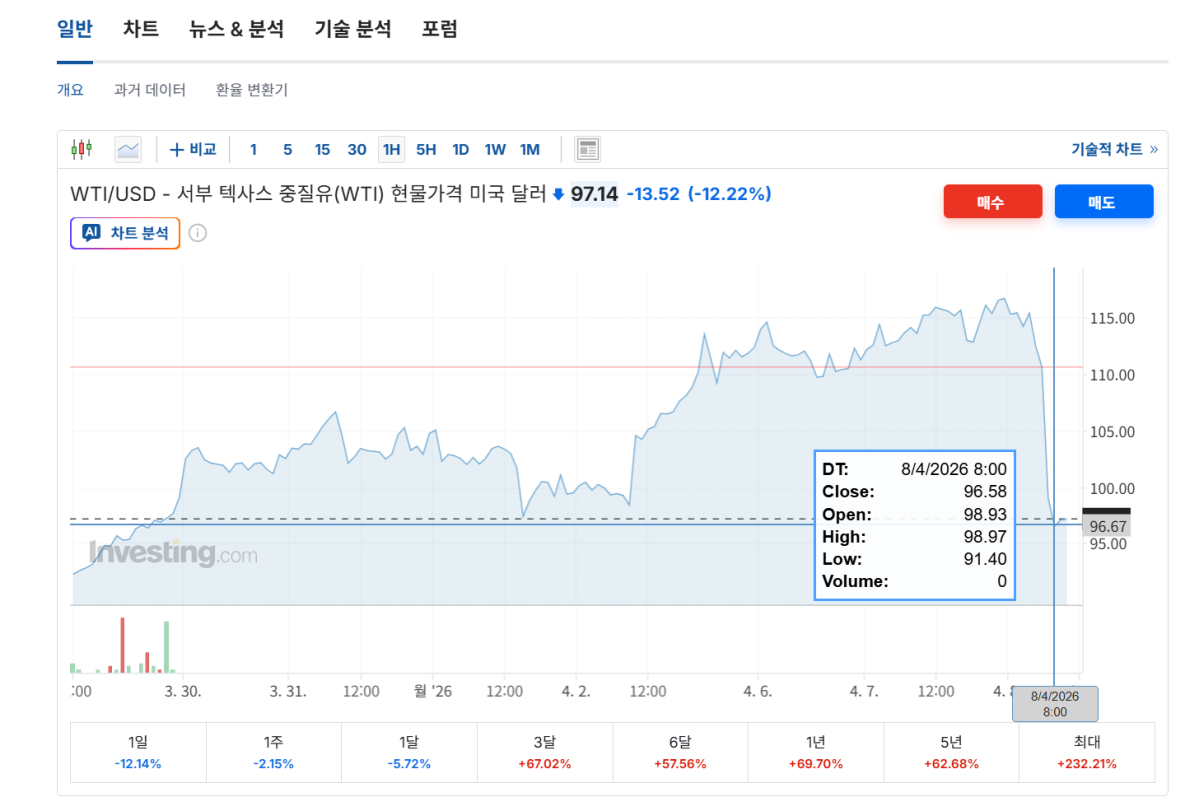Switch the interval to 1D
The height and width of the screenshot is (811, 1199).
click(460, 148)
